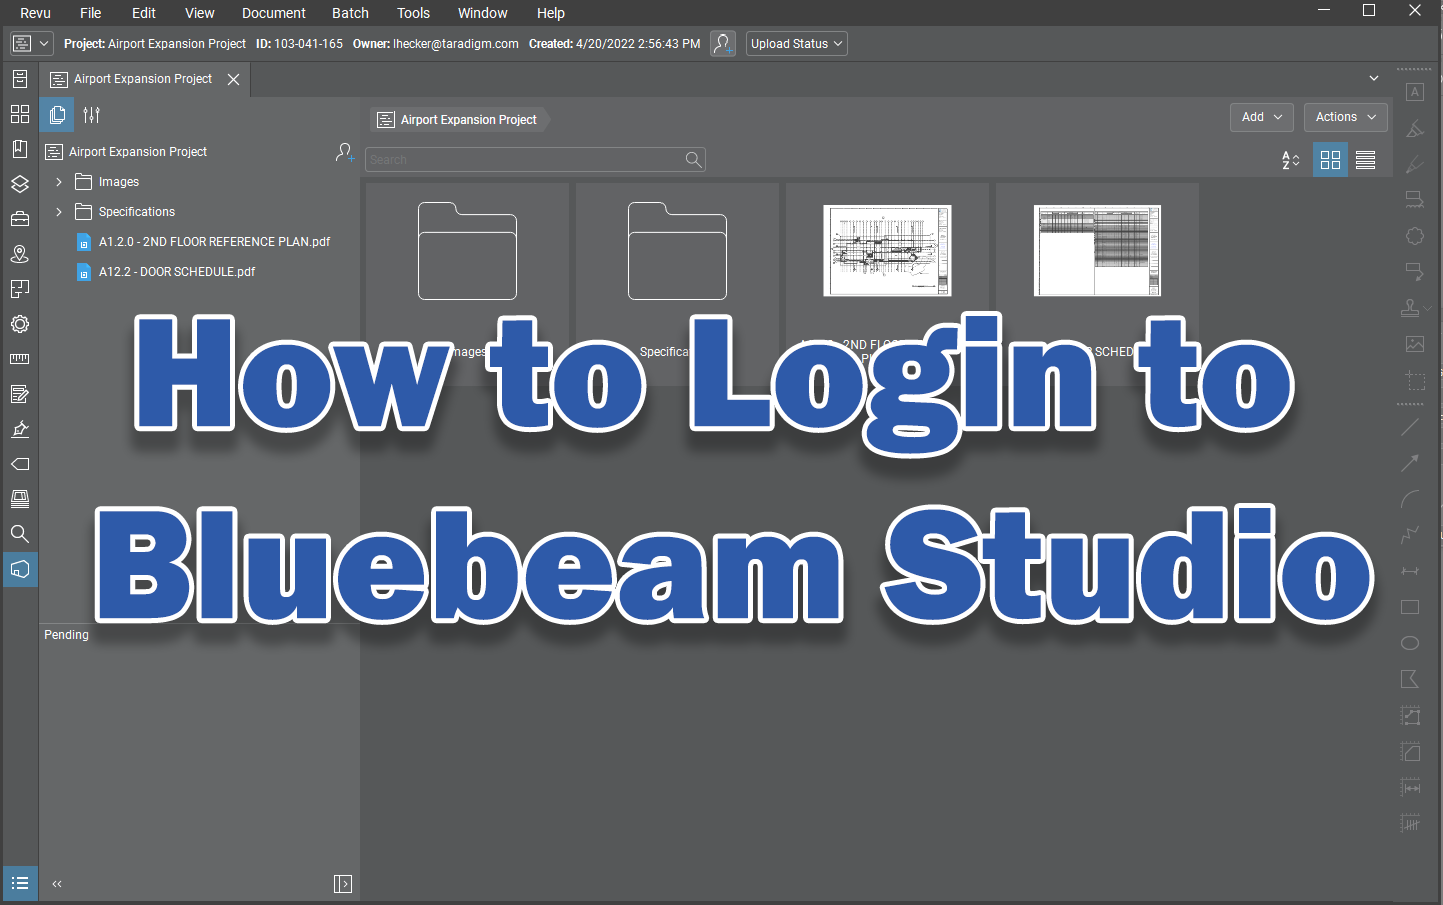Open the Actions dropdown
The height and width of the screenshot is (905, 1443).
coord(1346,117)
